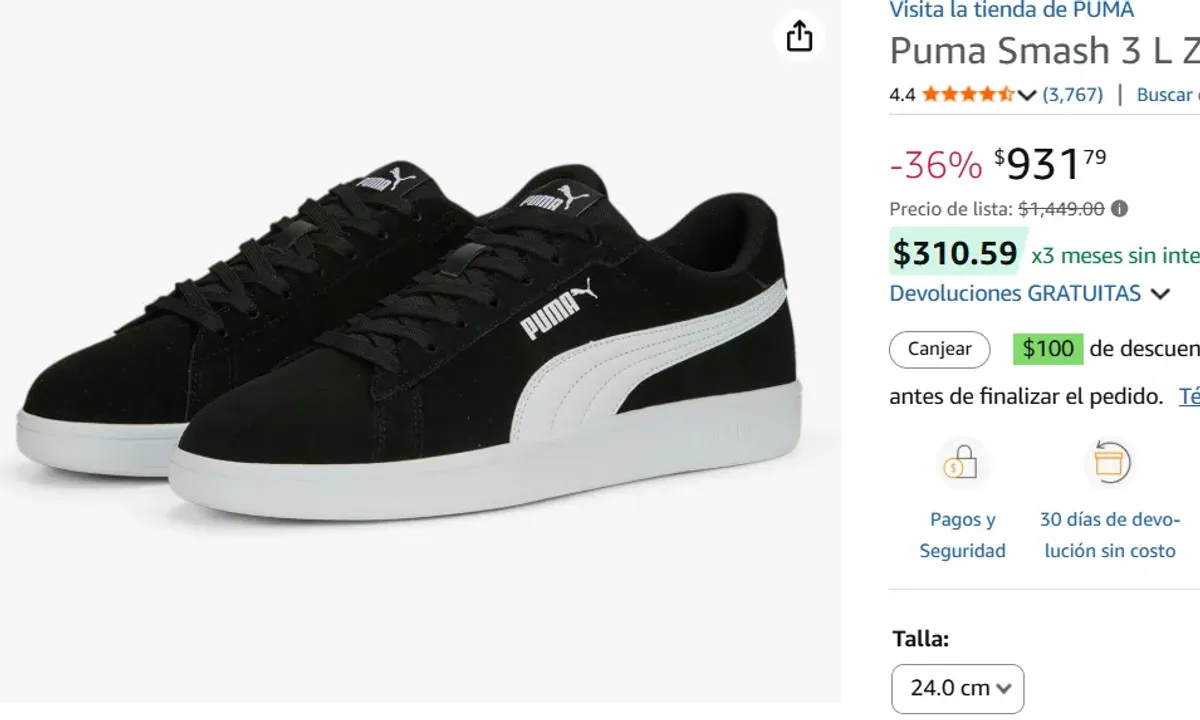Viewport: 1200px width, 720px height.
Task: Click the green $100 discount badge
Action: (x=1046, y=348)
